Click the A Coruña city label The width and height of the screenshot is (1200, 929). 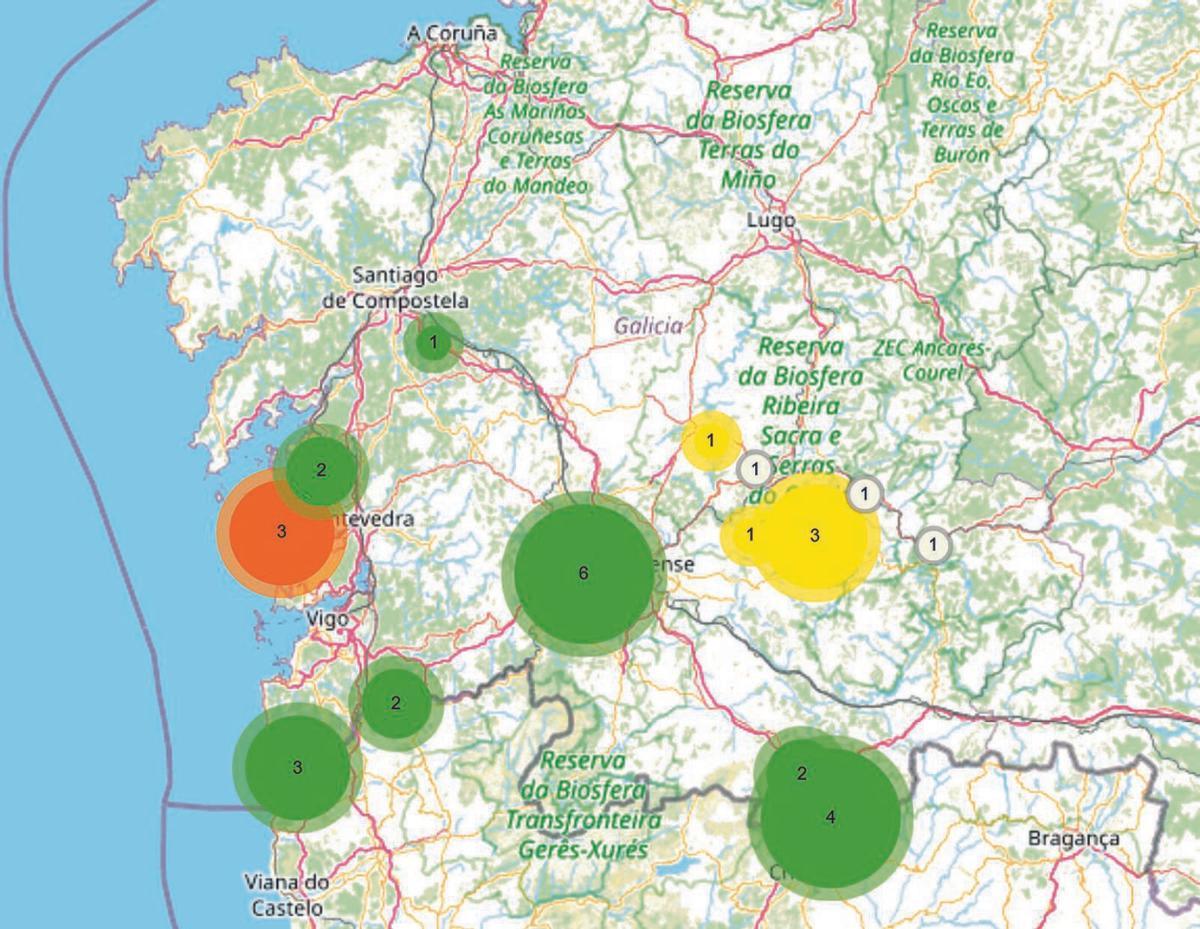[452, 33]
